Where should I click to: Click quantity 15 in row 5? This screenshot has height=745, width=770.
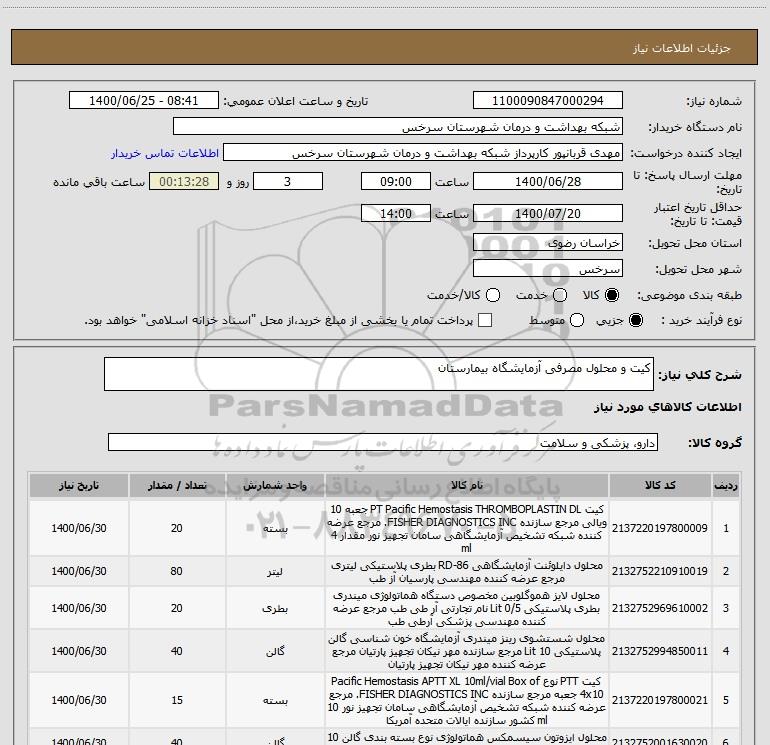pyautogui.click(x=177, y=700)
